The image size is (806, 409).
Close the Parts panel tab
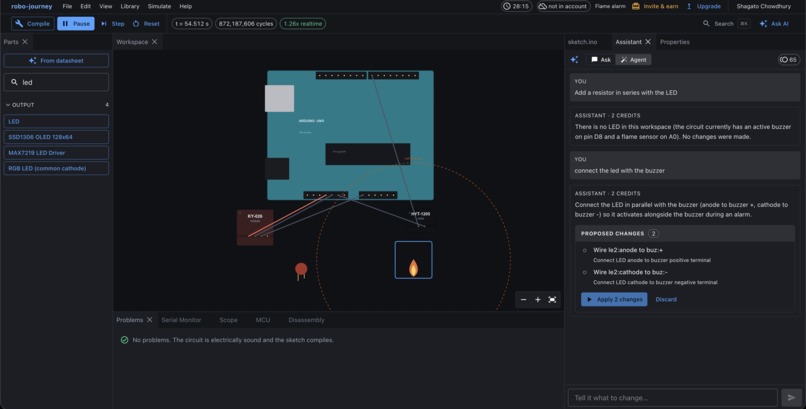click(25, 42)
